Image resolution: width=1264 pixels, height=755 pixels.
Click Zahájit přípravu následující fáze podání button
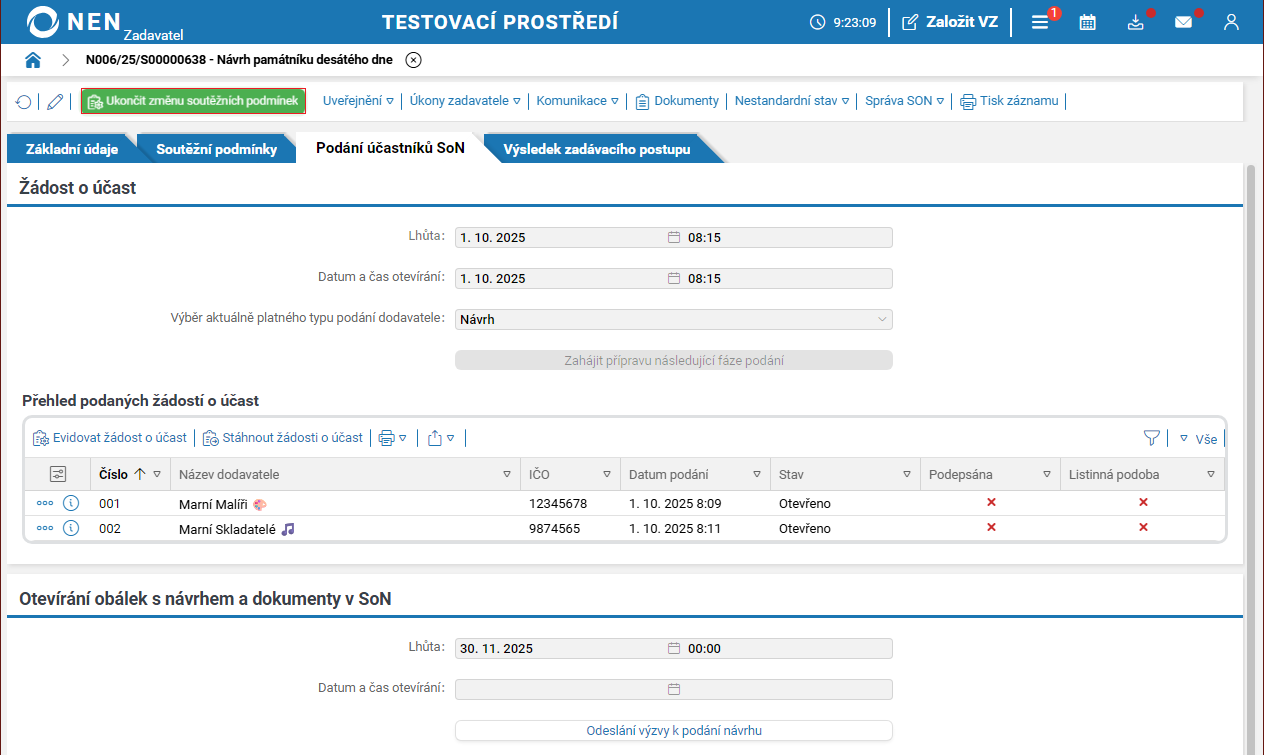tap(673, 360)
